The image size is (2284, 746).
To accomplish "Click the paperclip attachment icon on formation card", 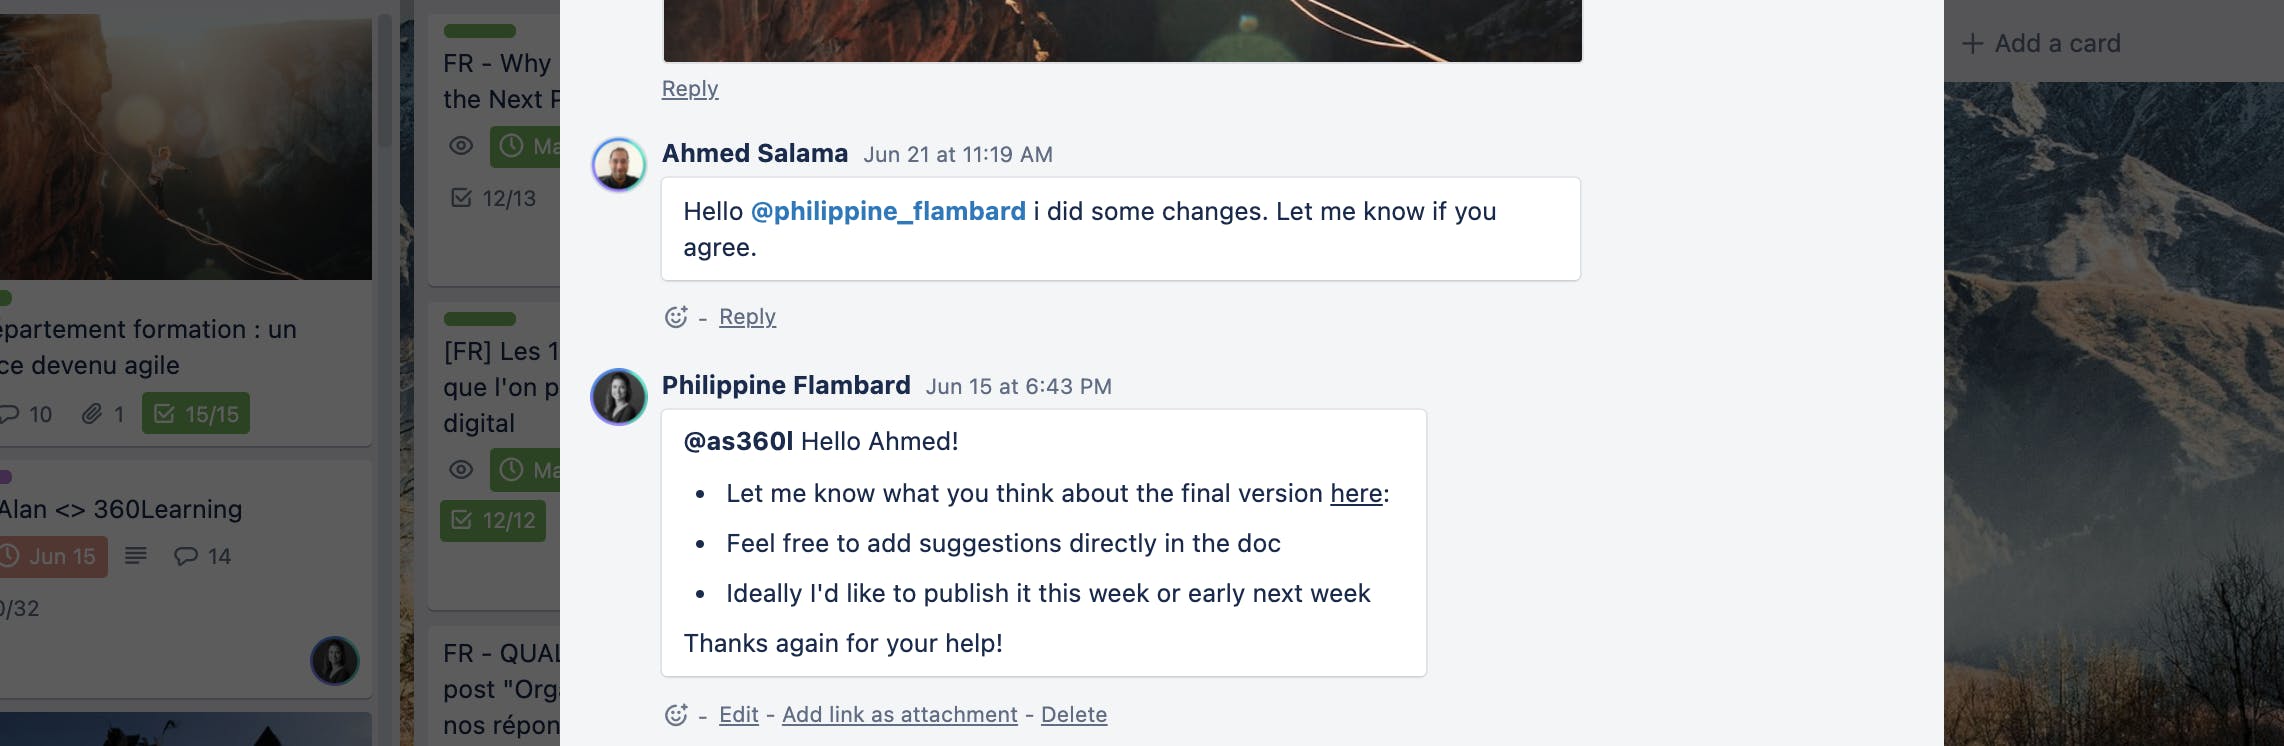I will (x=92, y=414).
